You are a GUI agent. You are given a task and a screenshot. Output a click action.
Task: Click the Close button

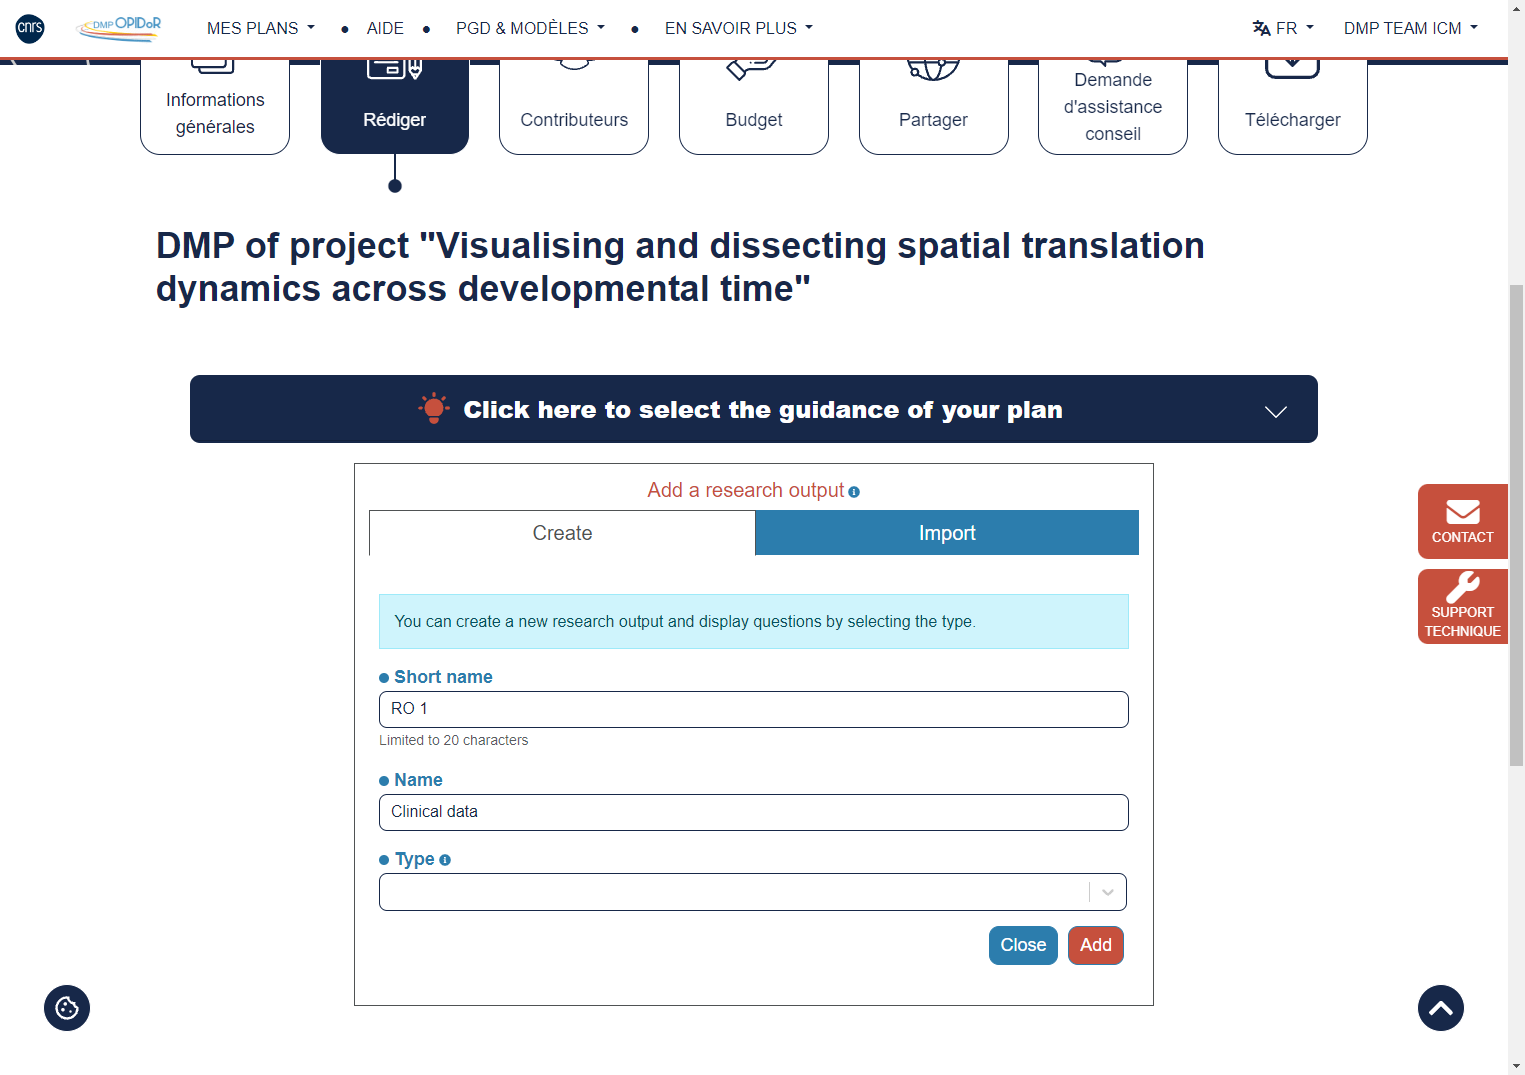[x=1023, y=945]
